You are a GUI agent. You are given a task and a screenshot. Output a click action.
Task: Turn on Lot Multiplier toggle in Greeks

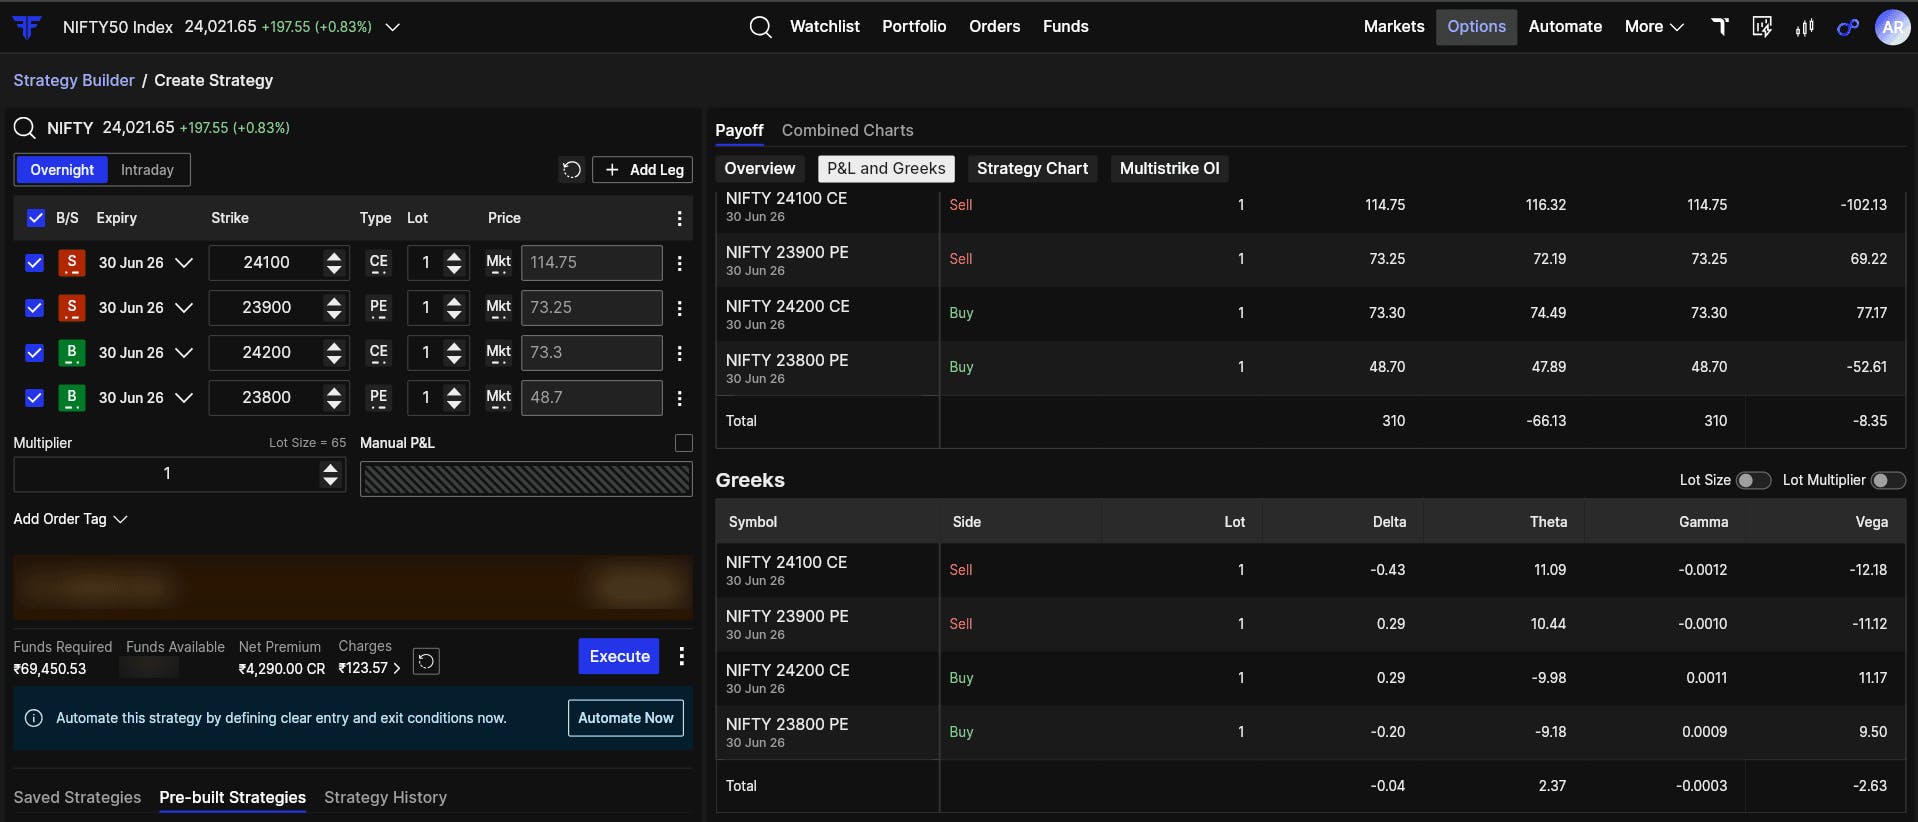(1888, 481)
